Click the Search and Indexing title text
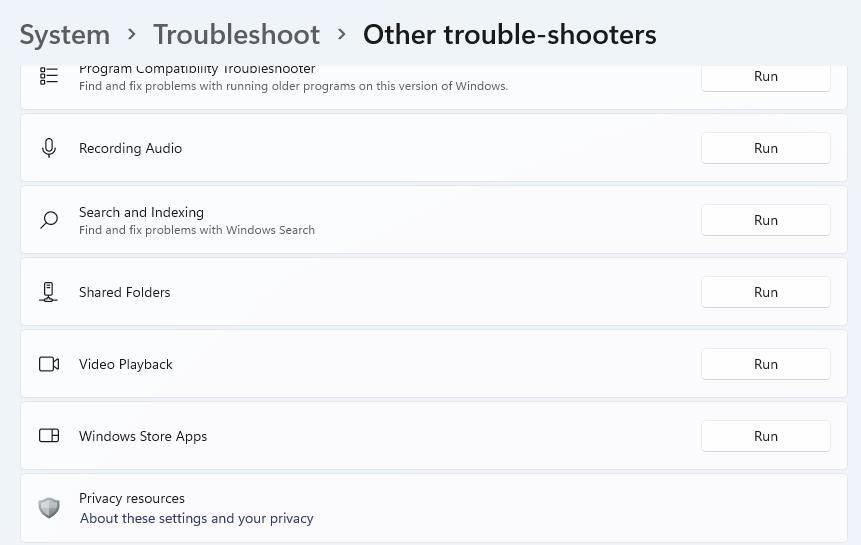This screenshot has width=861, height=545. pyautogui.click(x=141, y=212)
